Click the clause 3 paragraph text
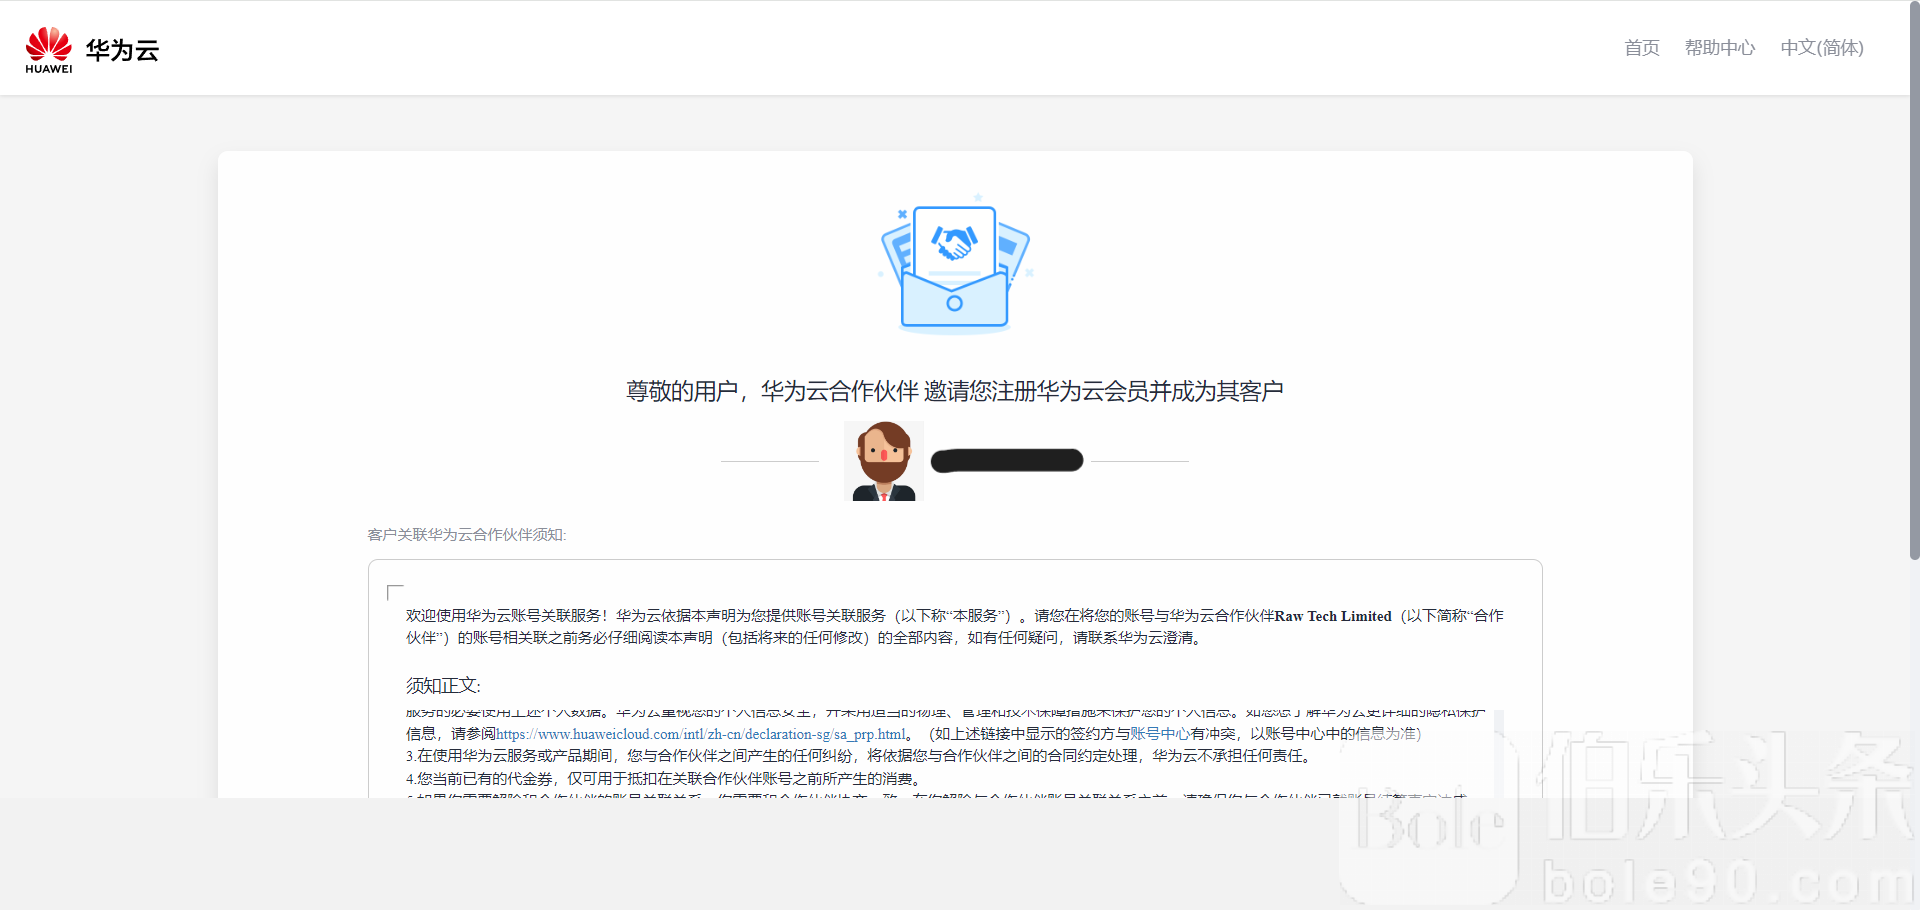The image size is (1920, 910). (860, 756)
